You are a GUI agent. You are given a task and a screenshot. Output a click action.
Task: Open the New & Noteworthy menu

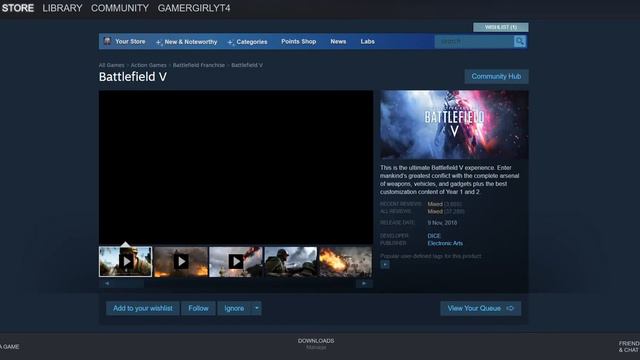tap(191, 42)
